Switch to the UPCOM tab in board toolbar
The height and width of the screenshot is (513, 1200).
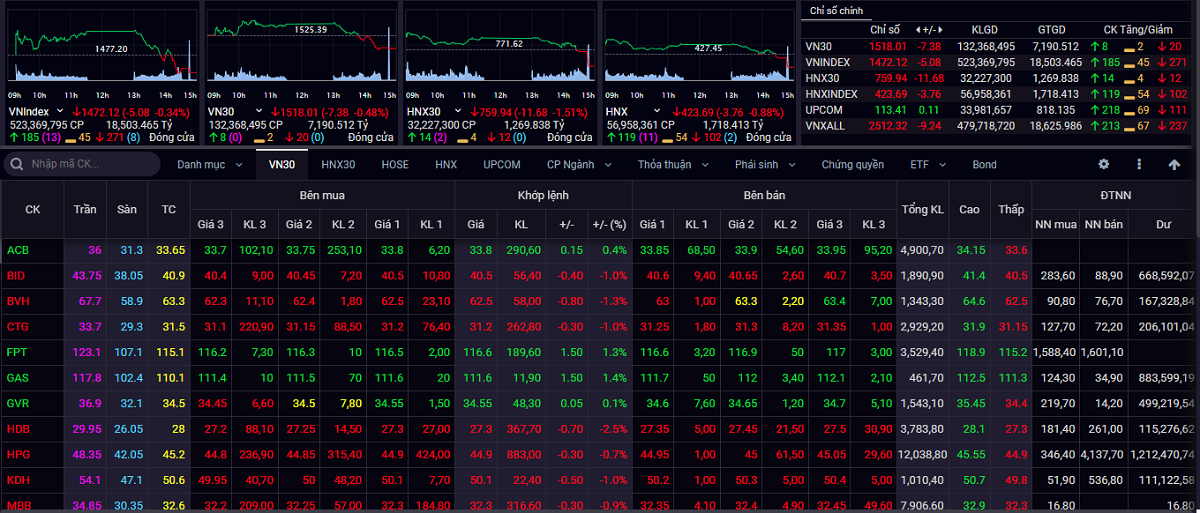pyautogui.click(x=502, y=164)
